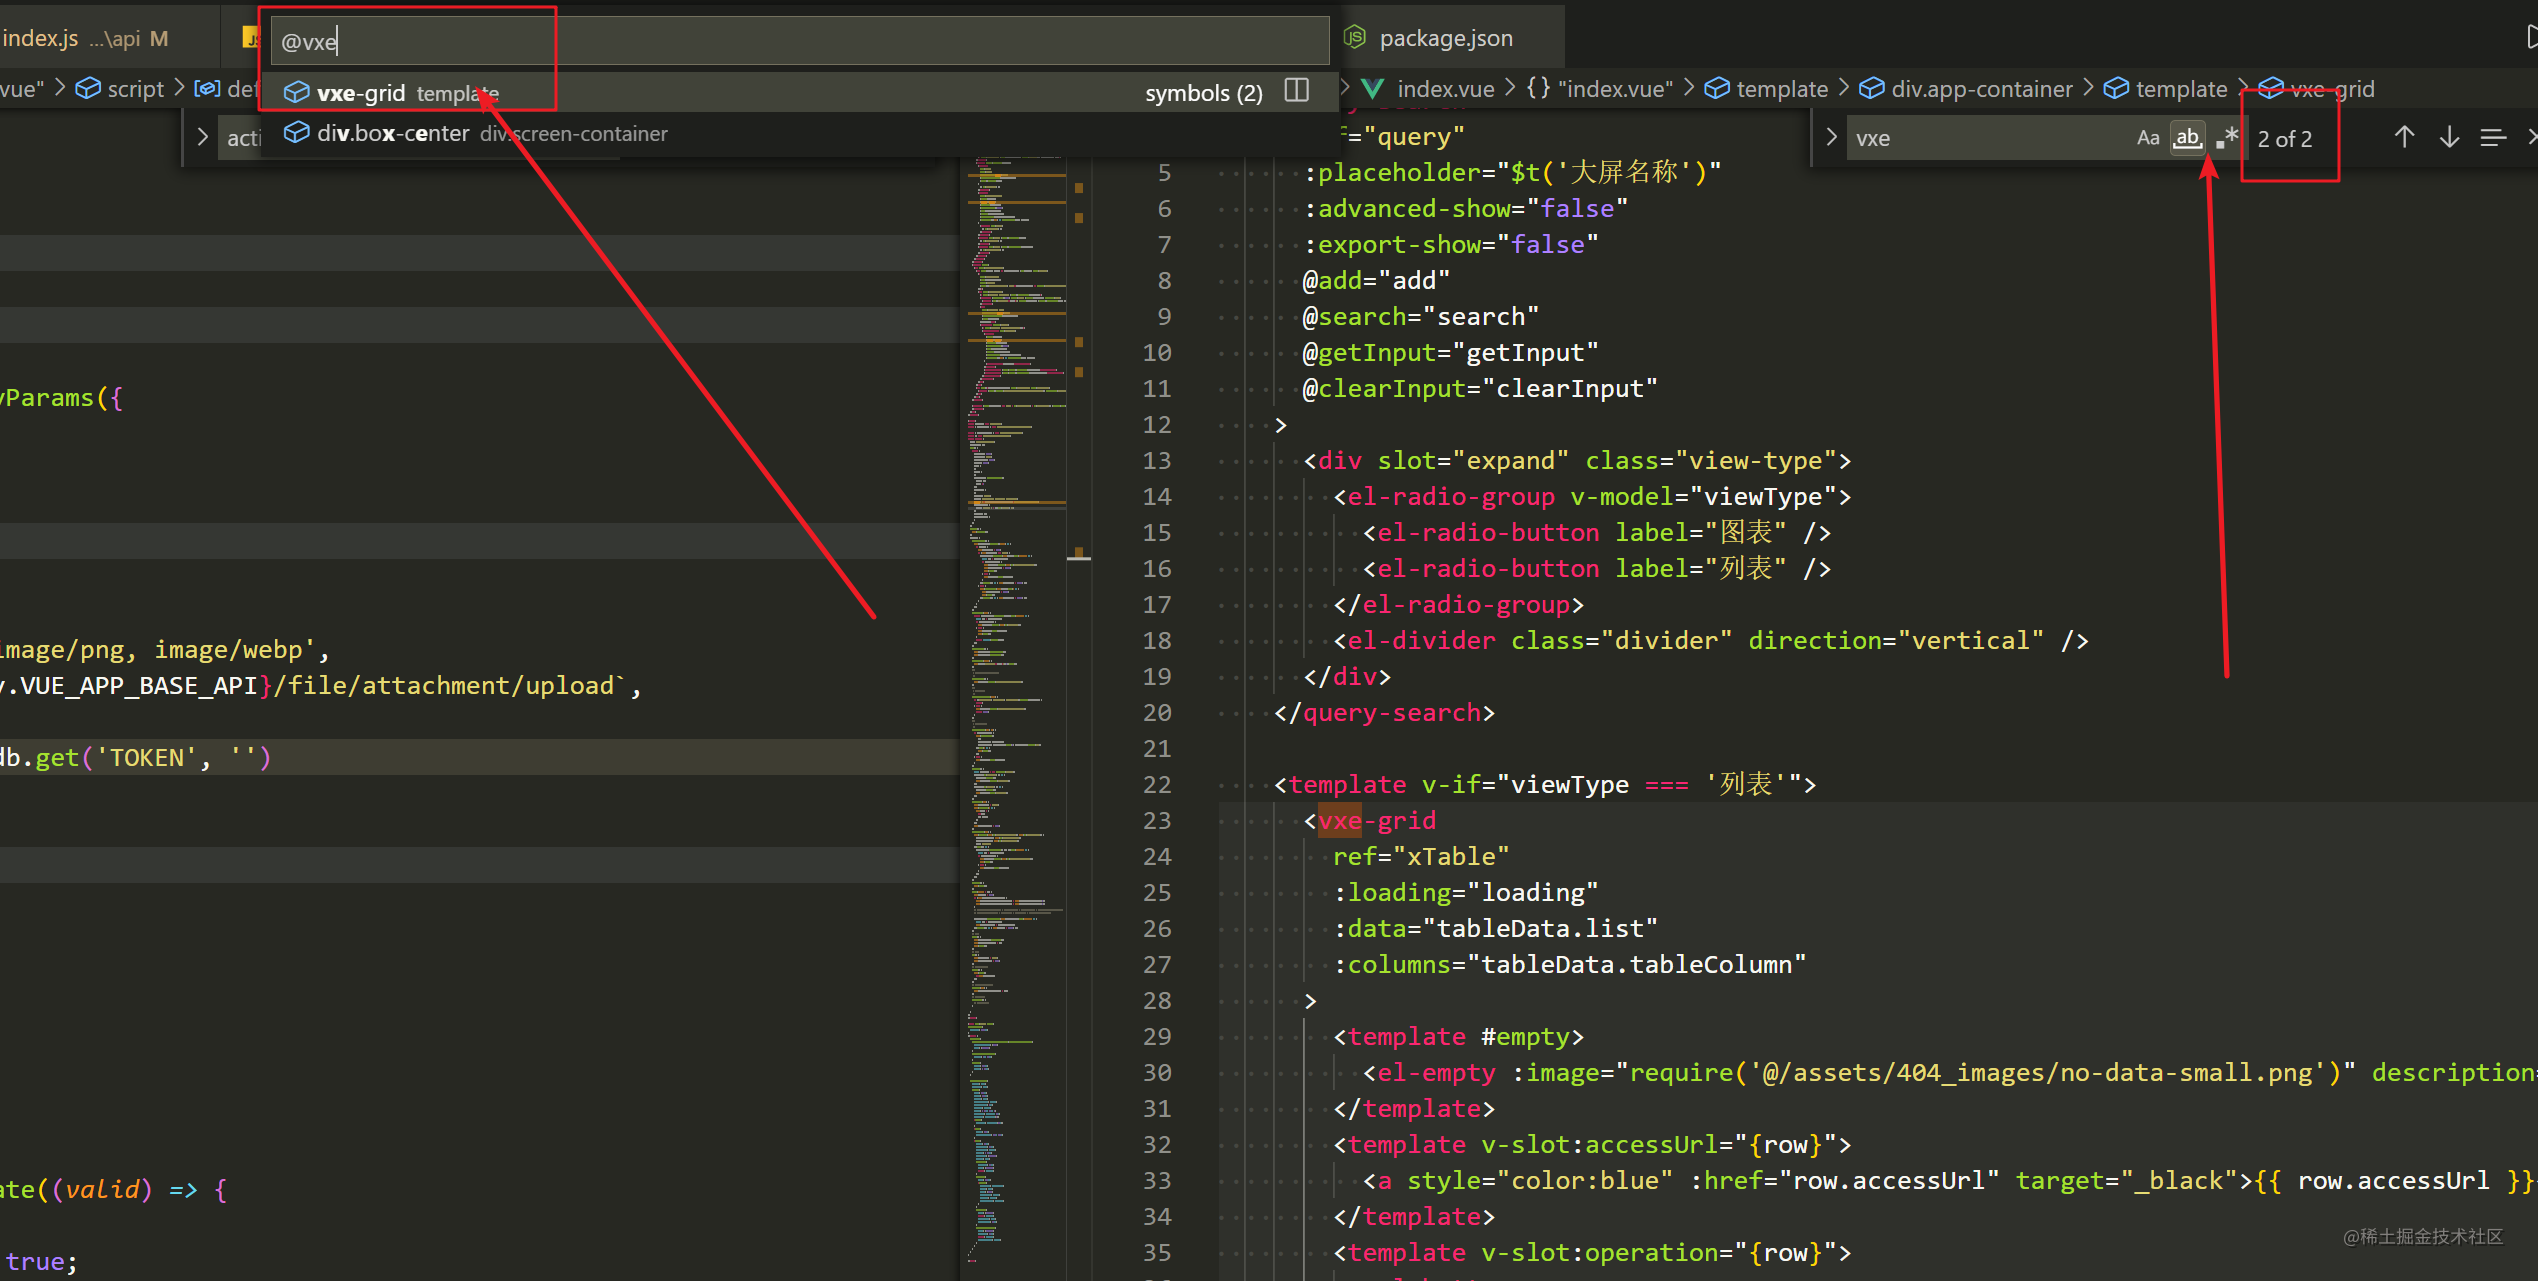Screen dimensions: 2538x1281
Task: Click the vxe-grid symbol cube icon
Action: [296, 92]
